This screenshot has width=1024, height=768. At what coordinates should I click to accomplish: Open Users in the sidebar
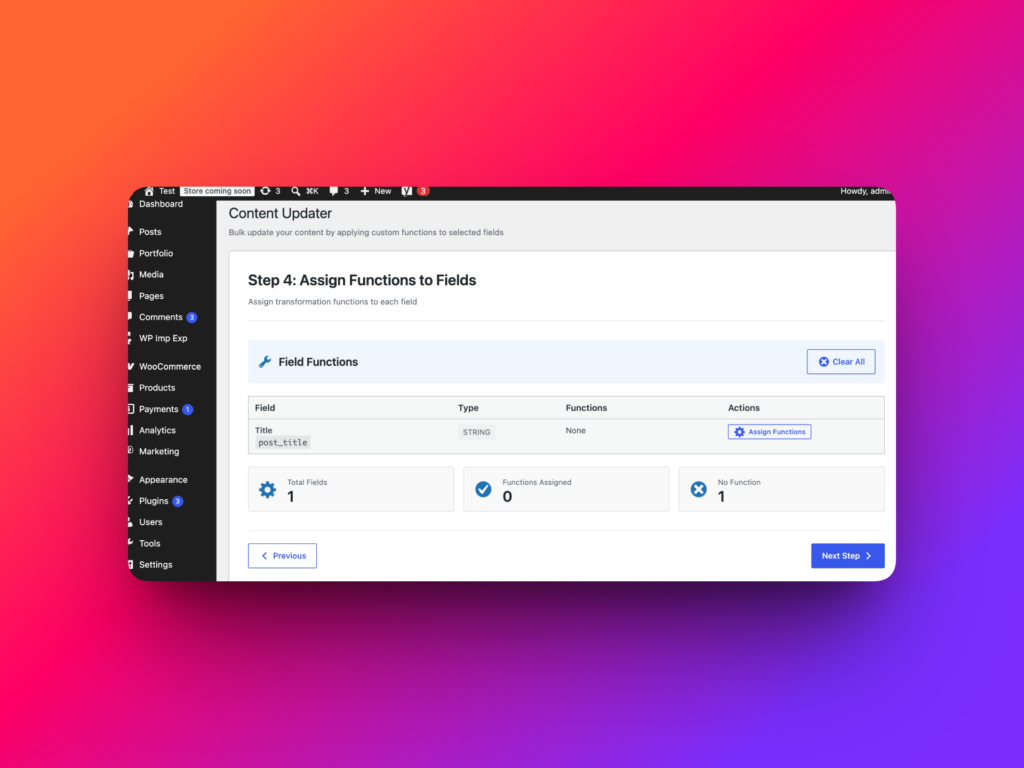point(150,522)
